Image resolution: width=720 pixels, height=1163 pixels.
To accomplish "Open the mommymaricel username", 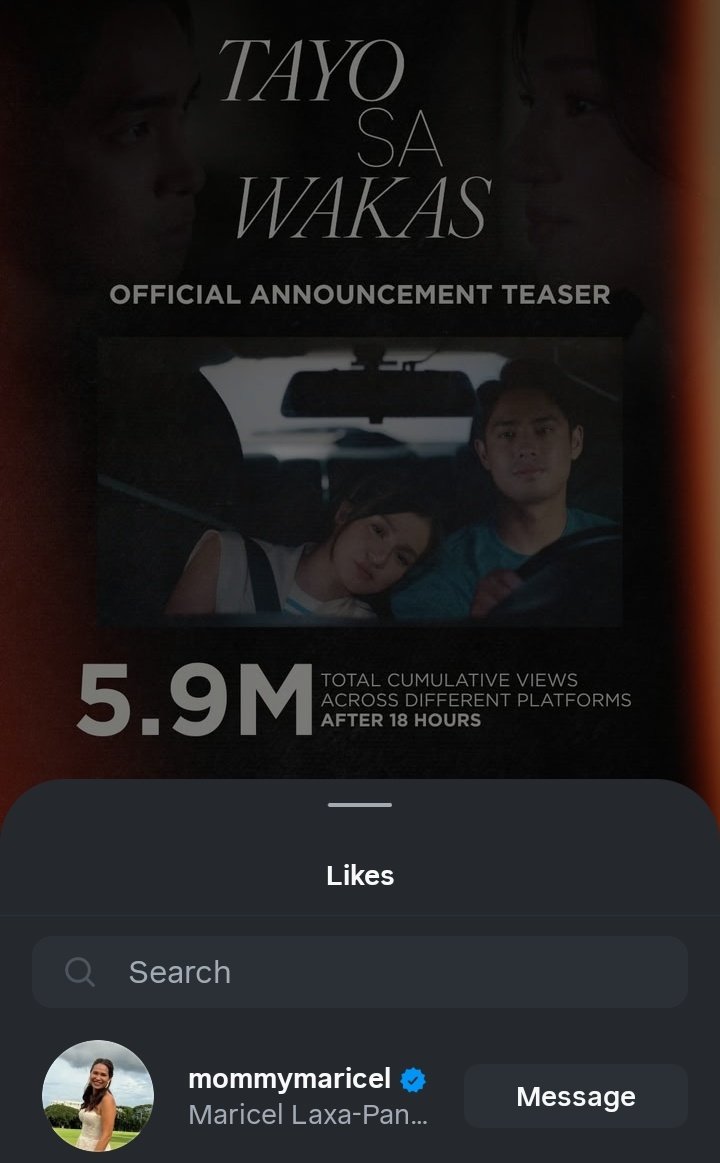I will click(x=289, y=1078).
